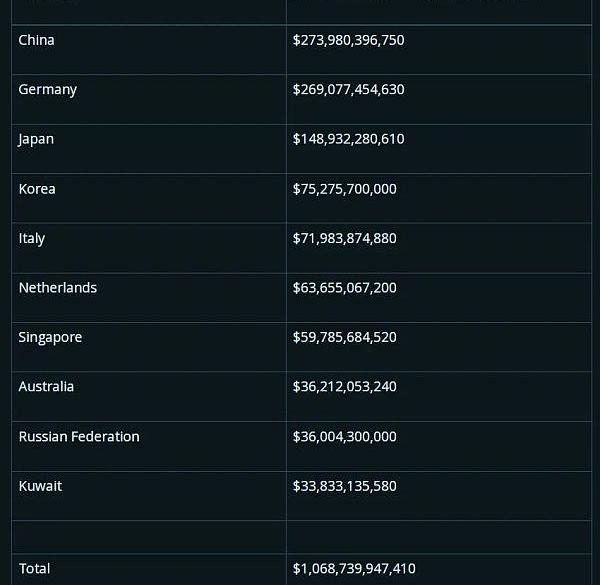Select Korea's value $75,275,700,000
600x585 pixels.
(x=344, y=189)
